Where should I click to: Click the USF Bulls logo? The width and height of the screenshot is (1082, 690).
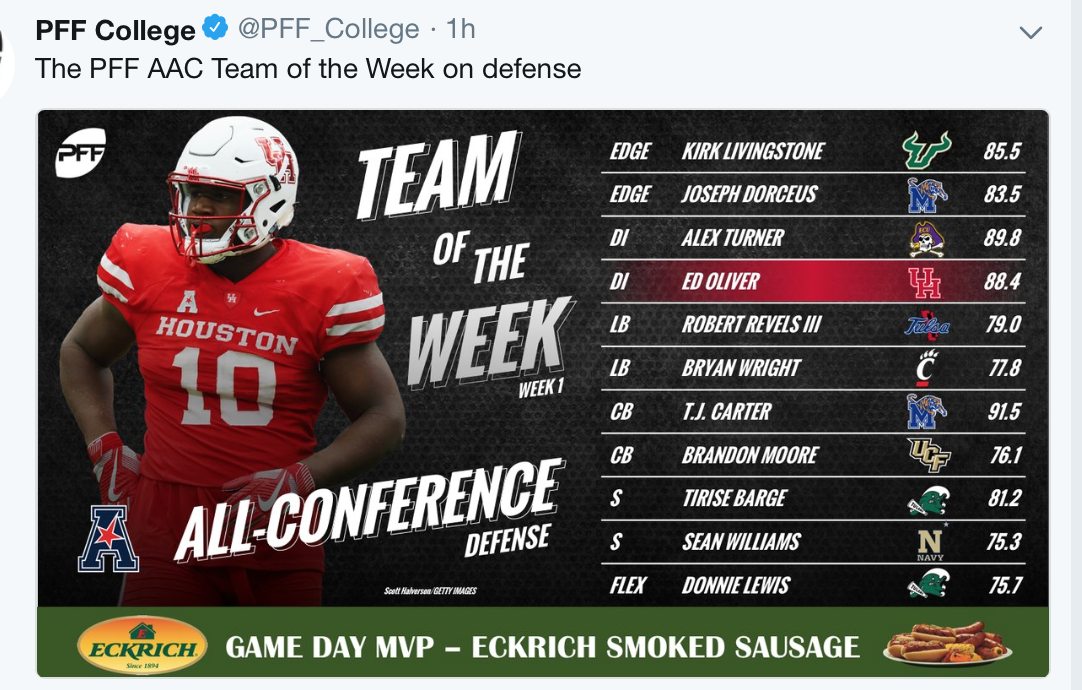tap(926, 150)
